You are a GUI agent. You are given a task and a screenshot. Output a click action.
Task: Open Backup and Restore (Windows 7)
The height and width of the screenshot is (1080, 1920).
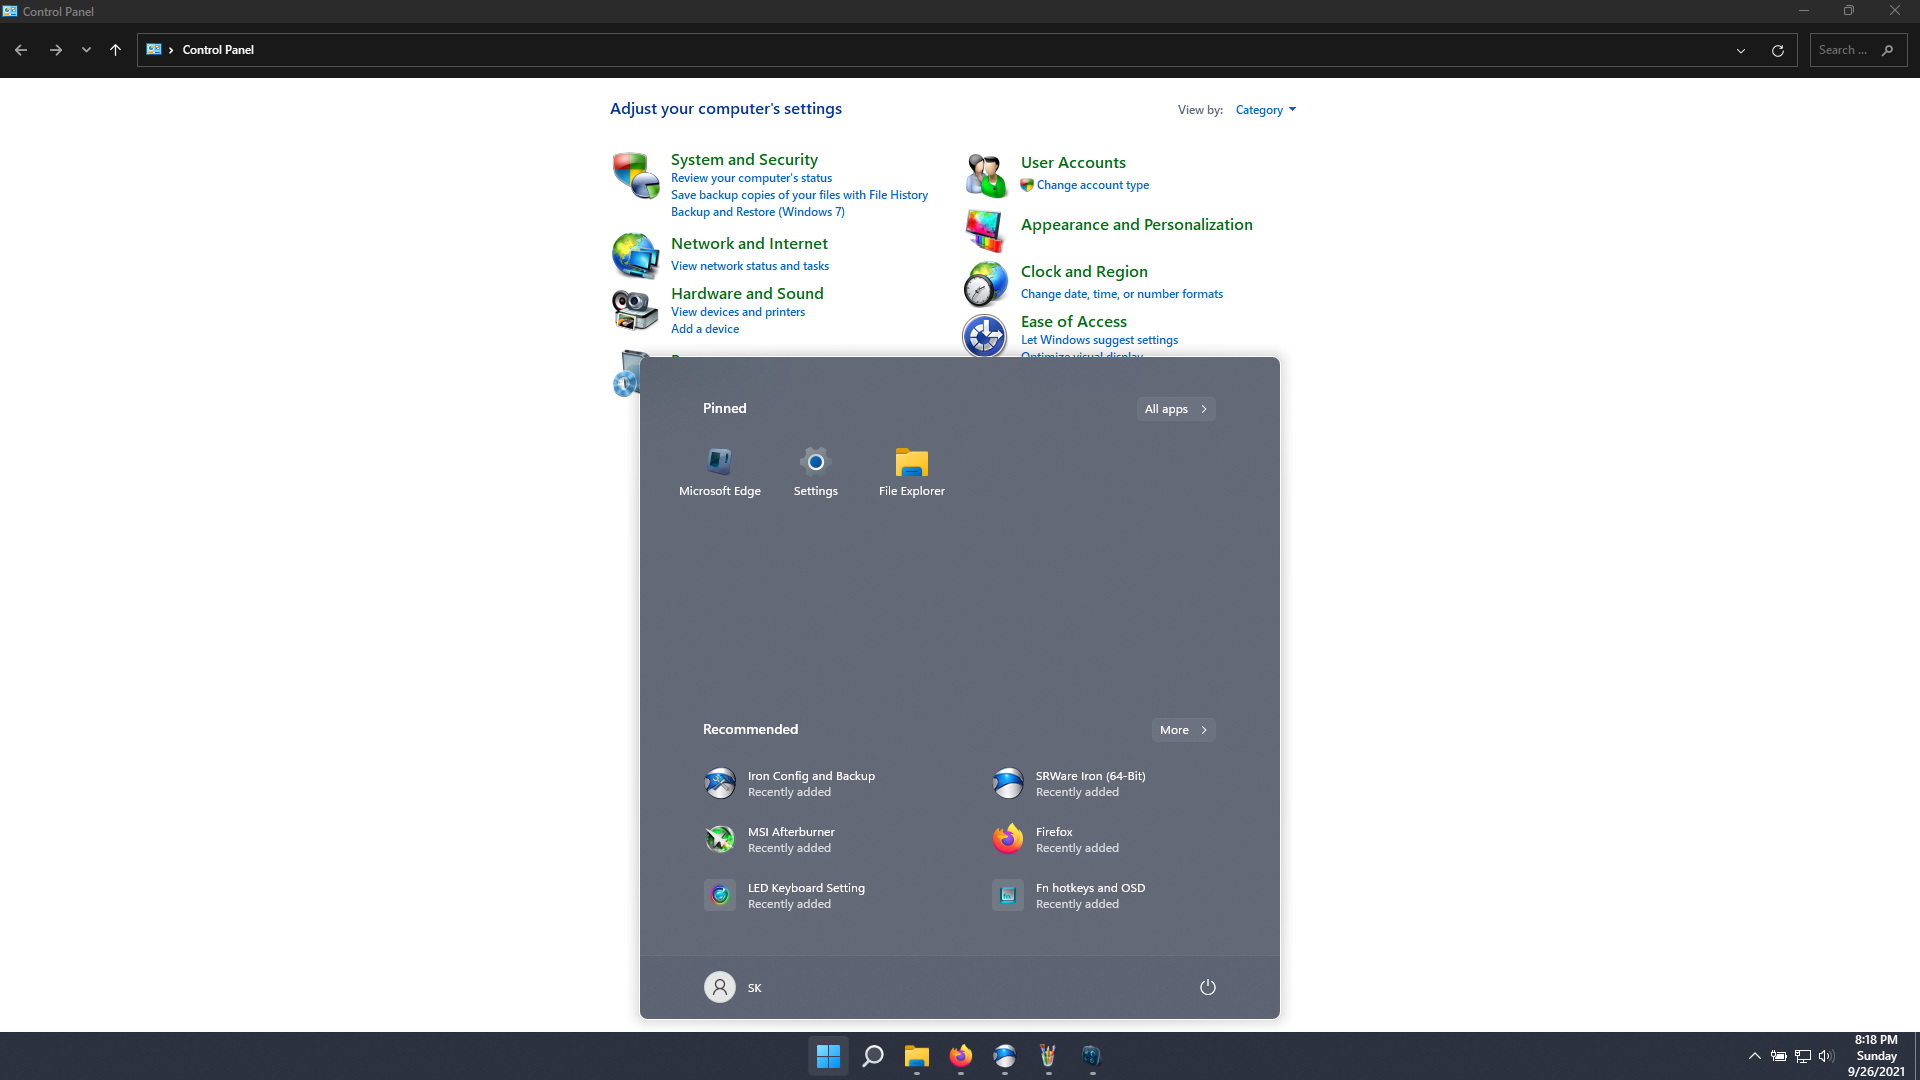pos(758,212)
